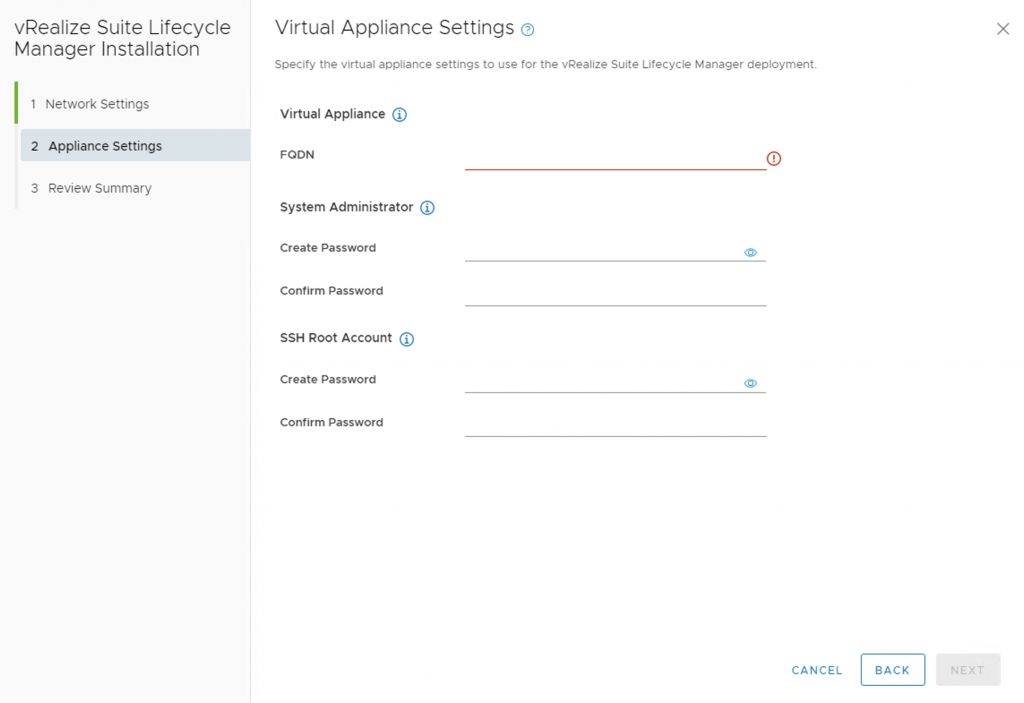Click System Administrator Create Password field
The width and height of the screenshot is (1024, 703).
tap(602, 250)
